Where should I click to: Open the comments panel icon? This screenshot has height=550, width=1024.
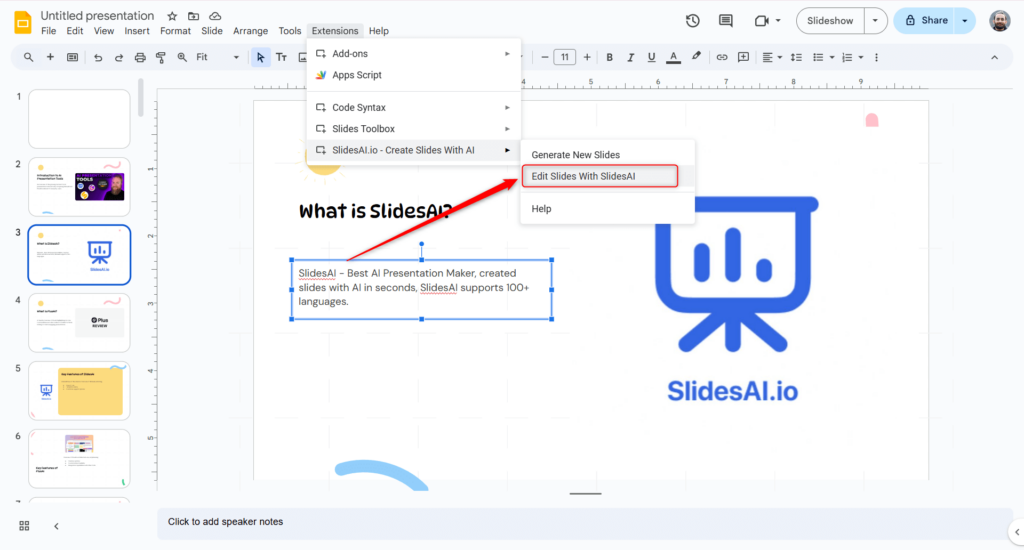(x=725, y=20)
